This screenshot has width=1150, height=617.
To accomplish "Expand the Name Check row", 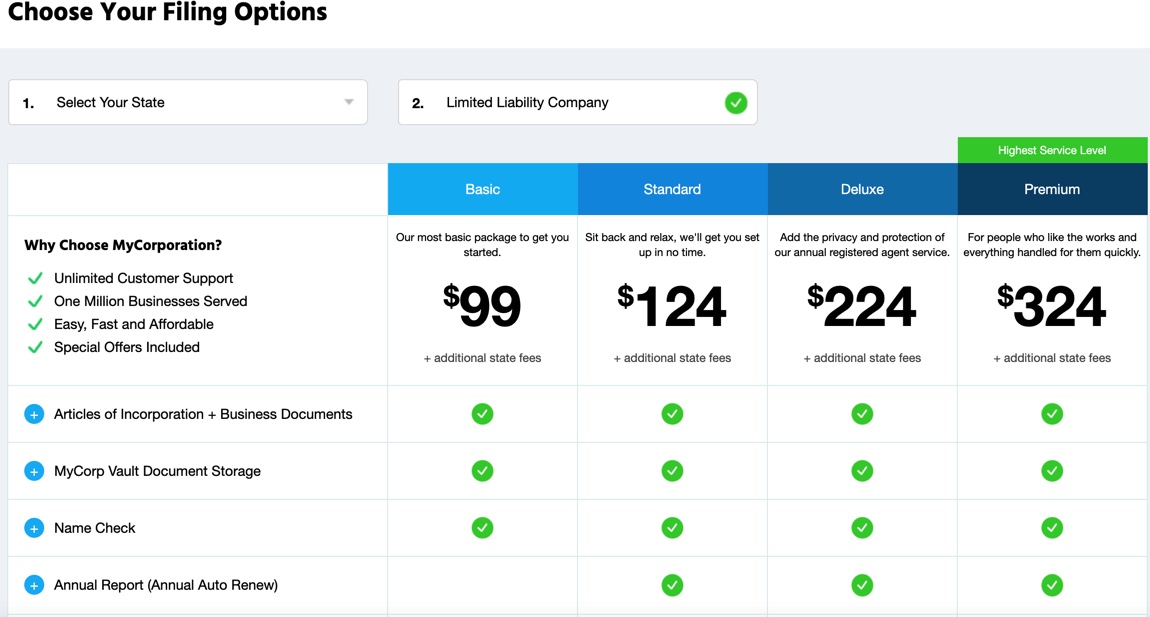I will click(x=34, y=528).
